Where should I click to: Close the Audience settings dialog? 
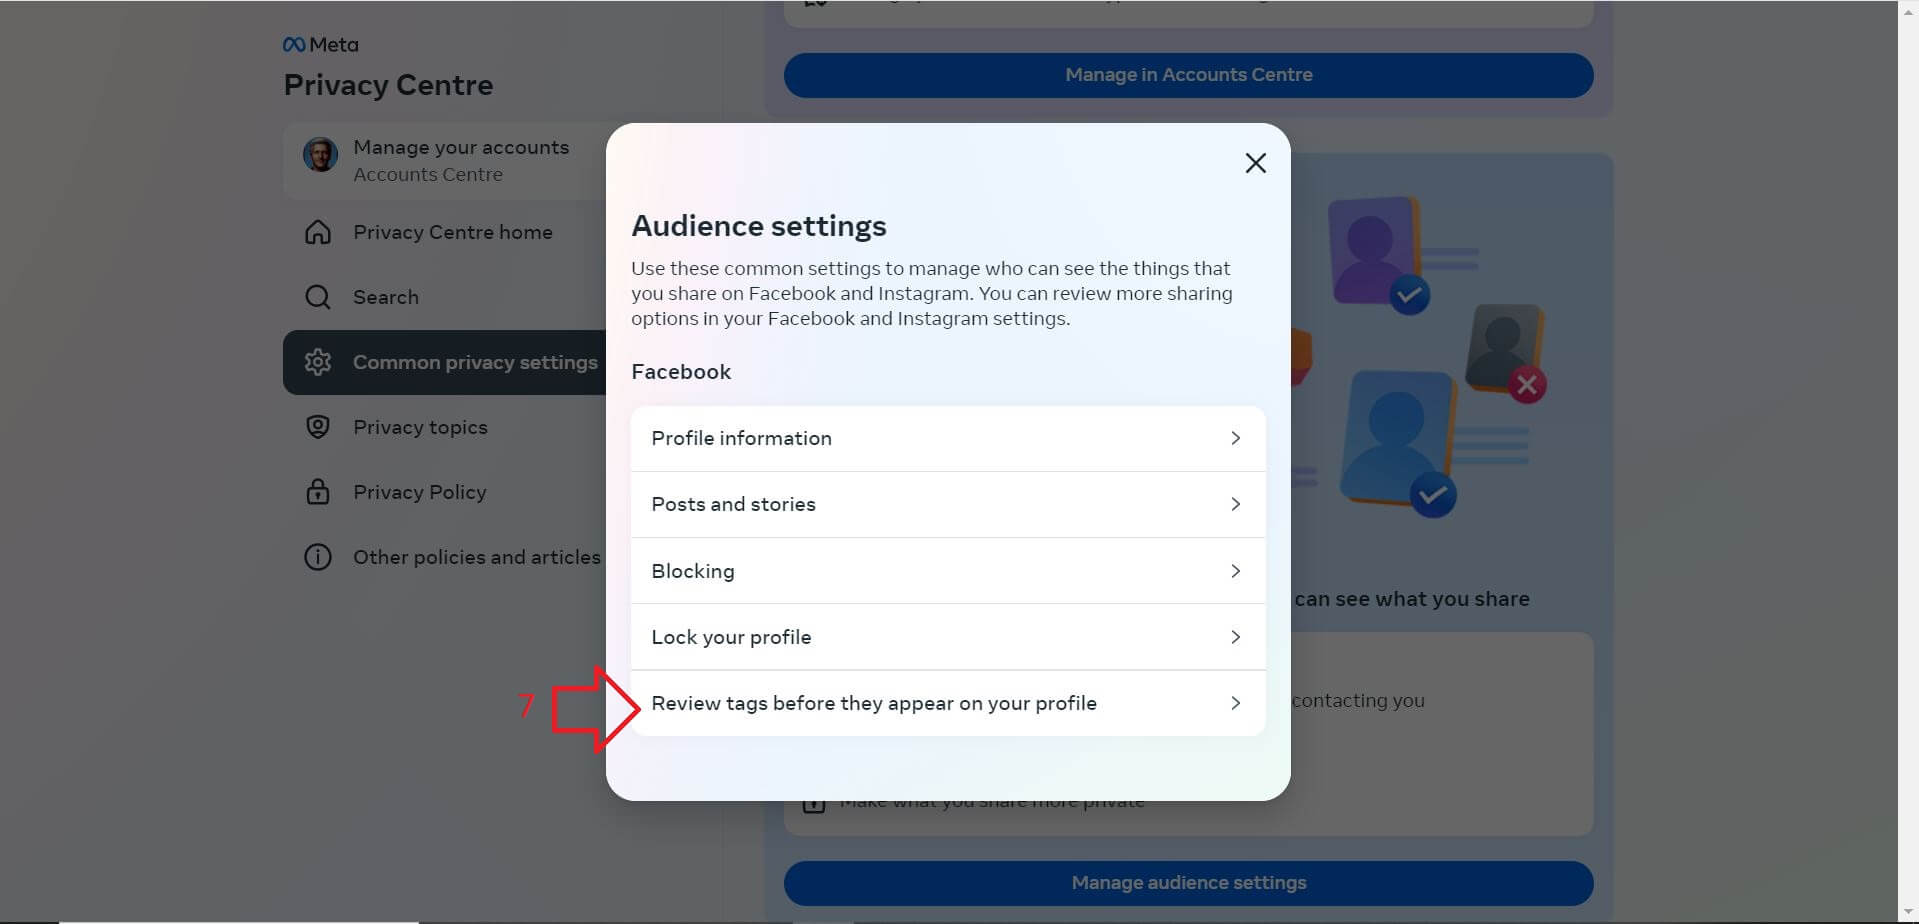pyautogui.click(x=1255, y=163)
